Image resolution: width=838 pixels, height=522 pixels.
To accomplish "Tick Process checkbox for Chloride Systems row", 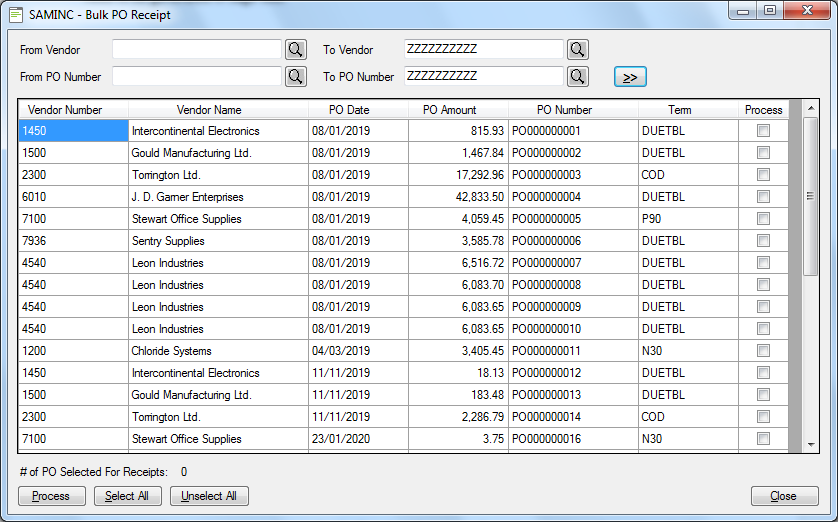I will pyautogui.click(x=763, y=351).
